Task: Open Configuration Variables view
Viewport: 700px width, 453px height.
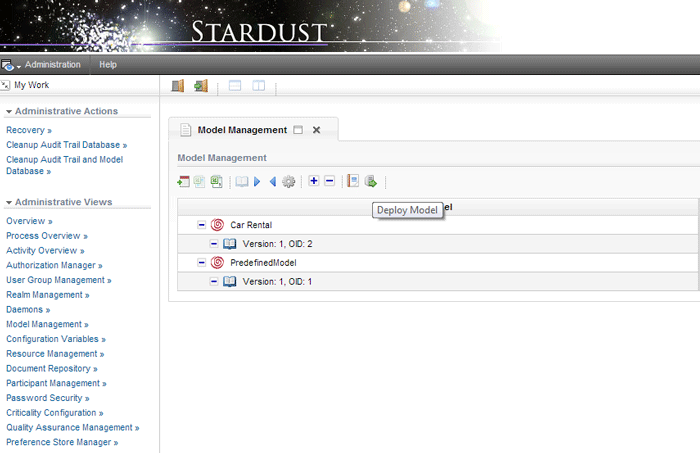Action: click(x=56, y=339)
